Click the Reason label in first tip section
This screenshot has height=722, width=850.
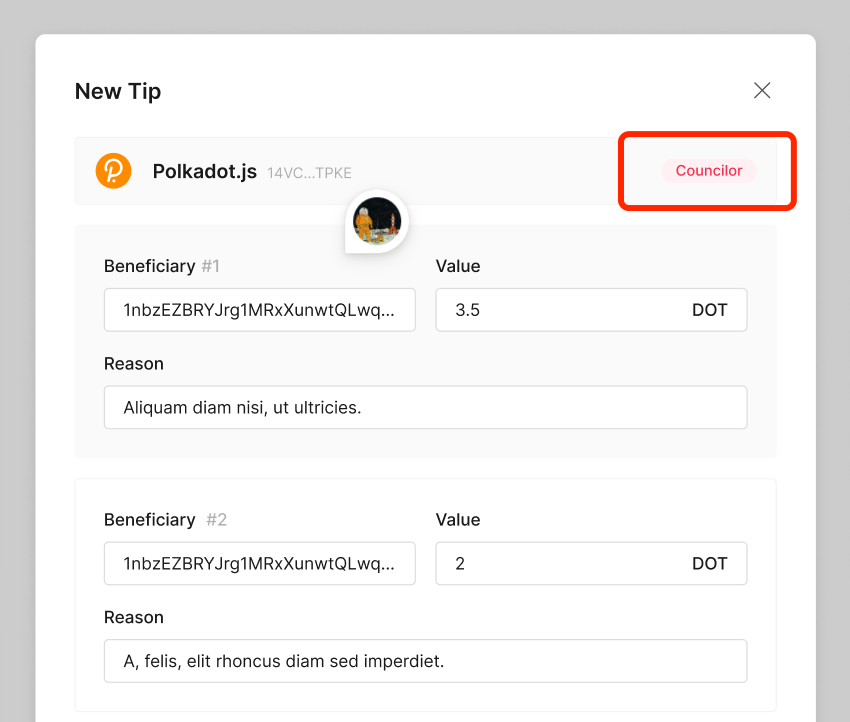tap(133, 363)
